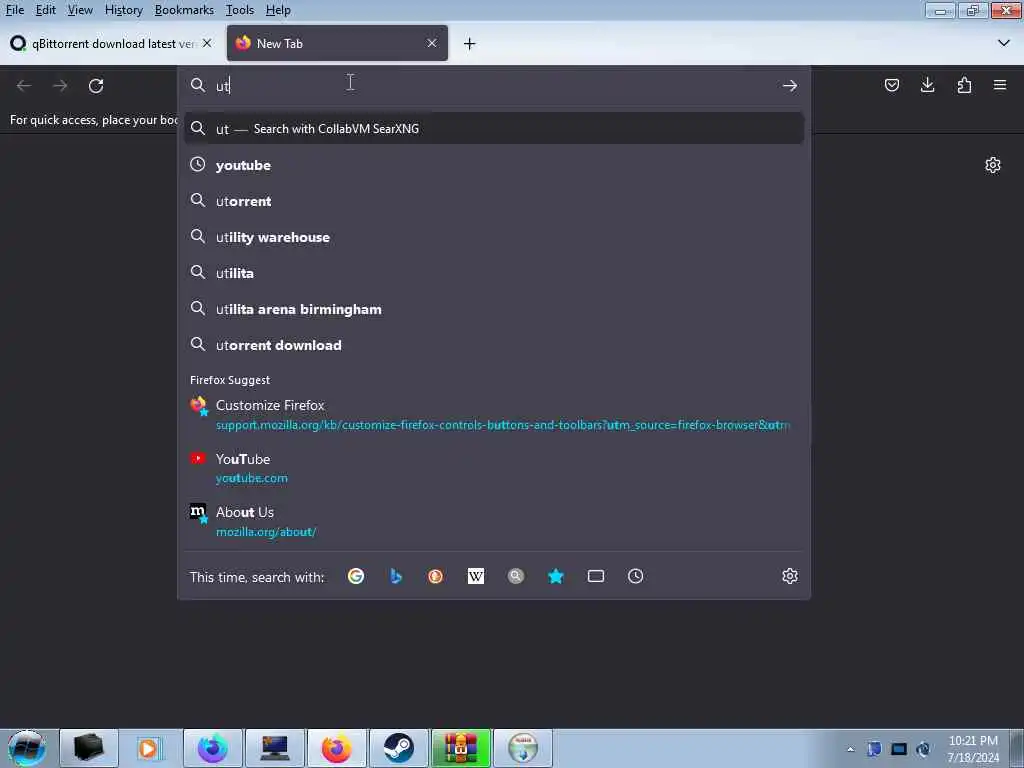The height and width of the screenshot is (768, 1024).
Task: Open new tab page settings gear
Action: (x=993, y=165)
